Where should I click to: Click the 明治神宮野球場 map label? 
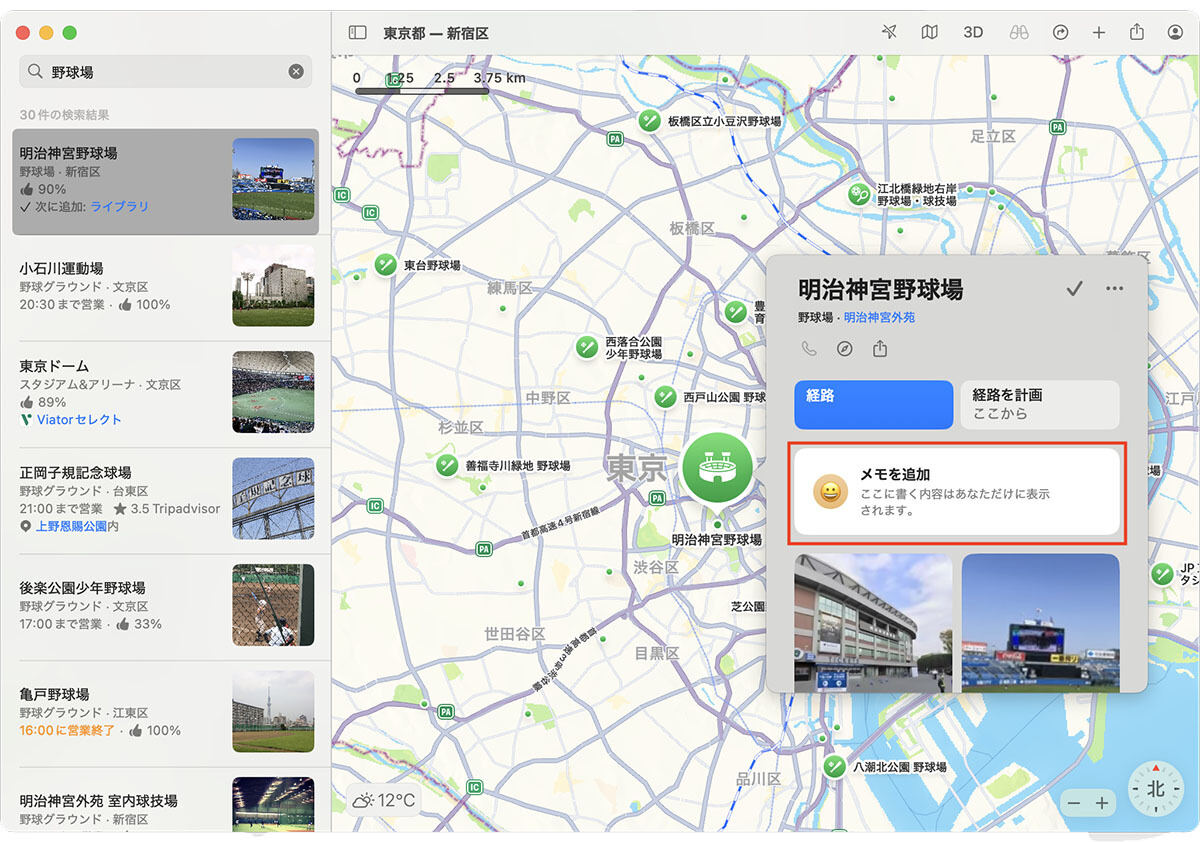[x=716, y=539]
